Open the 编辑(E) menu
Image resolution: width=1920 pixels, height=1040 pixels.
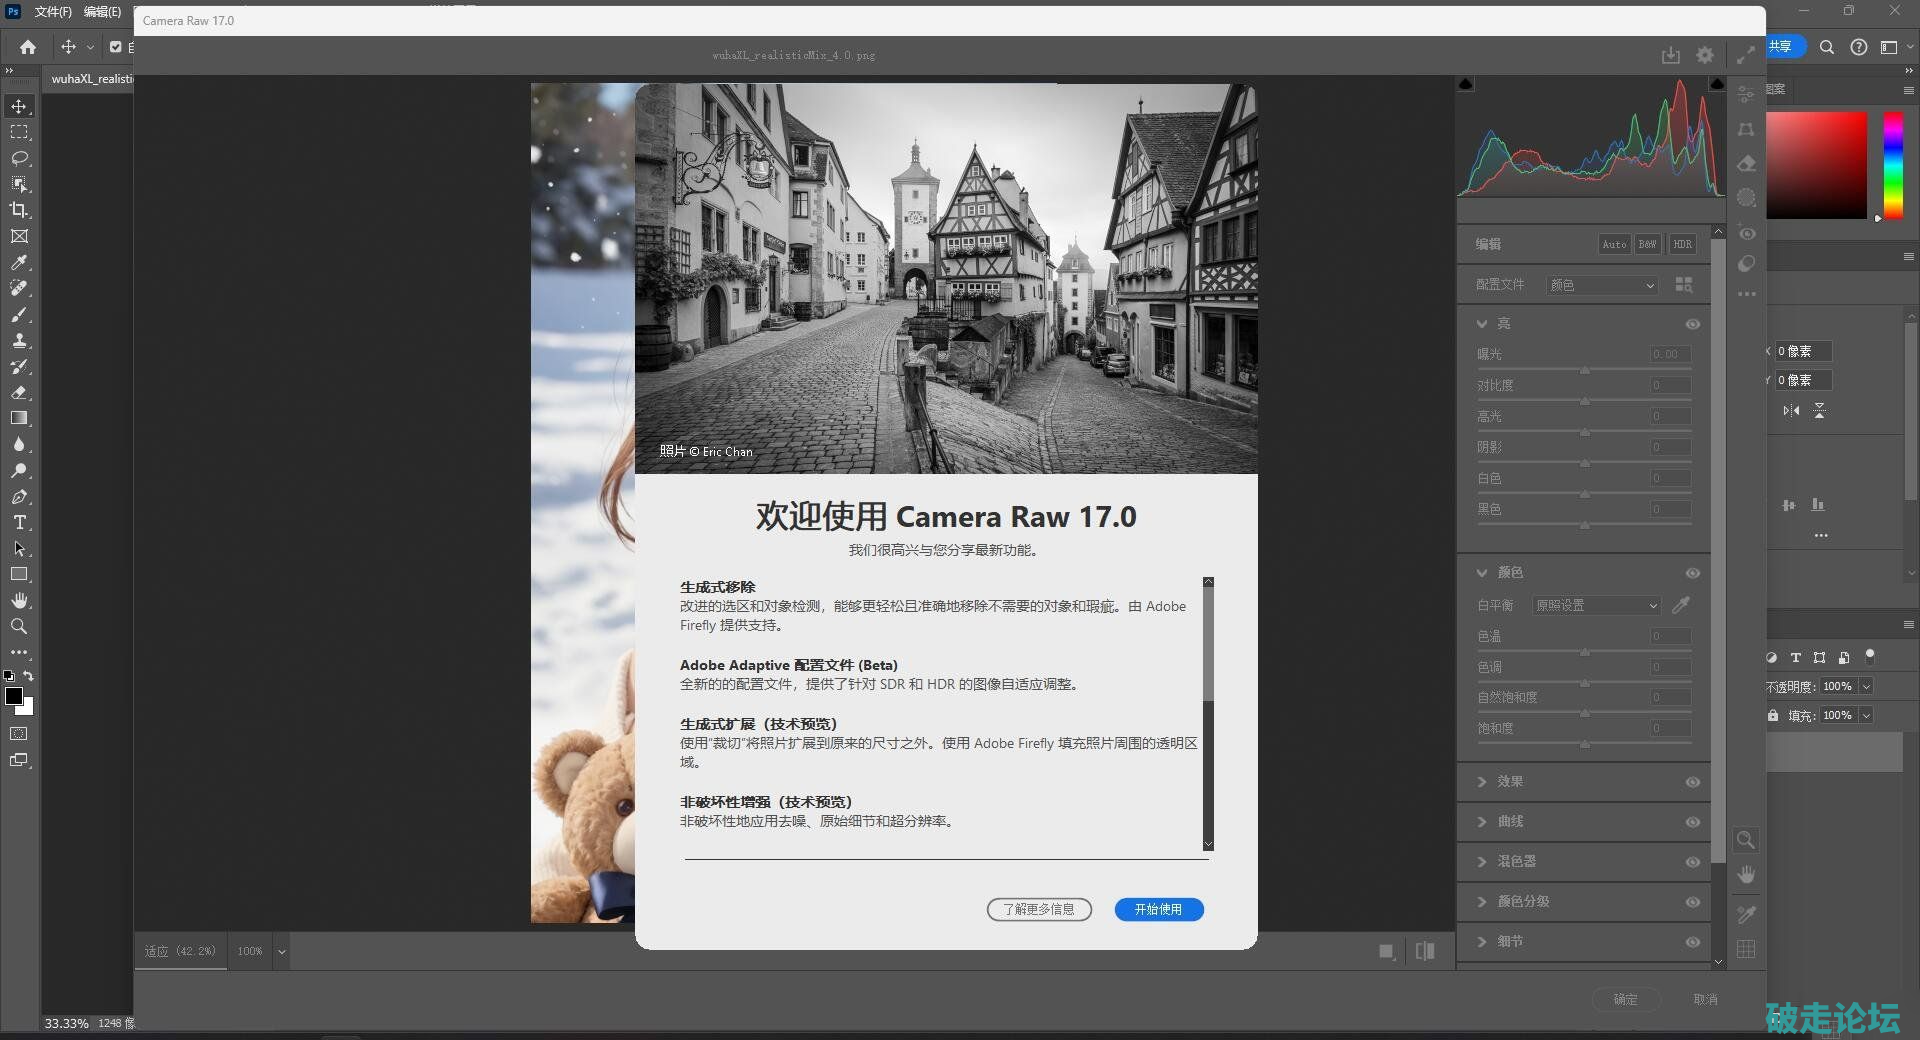tap(102, 12)
